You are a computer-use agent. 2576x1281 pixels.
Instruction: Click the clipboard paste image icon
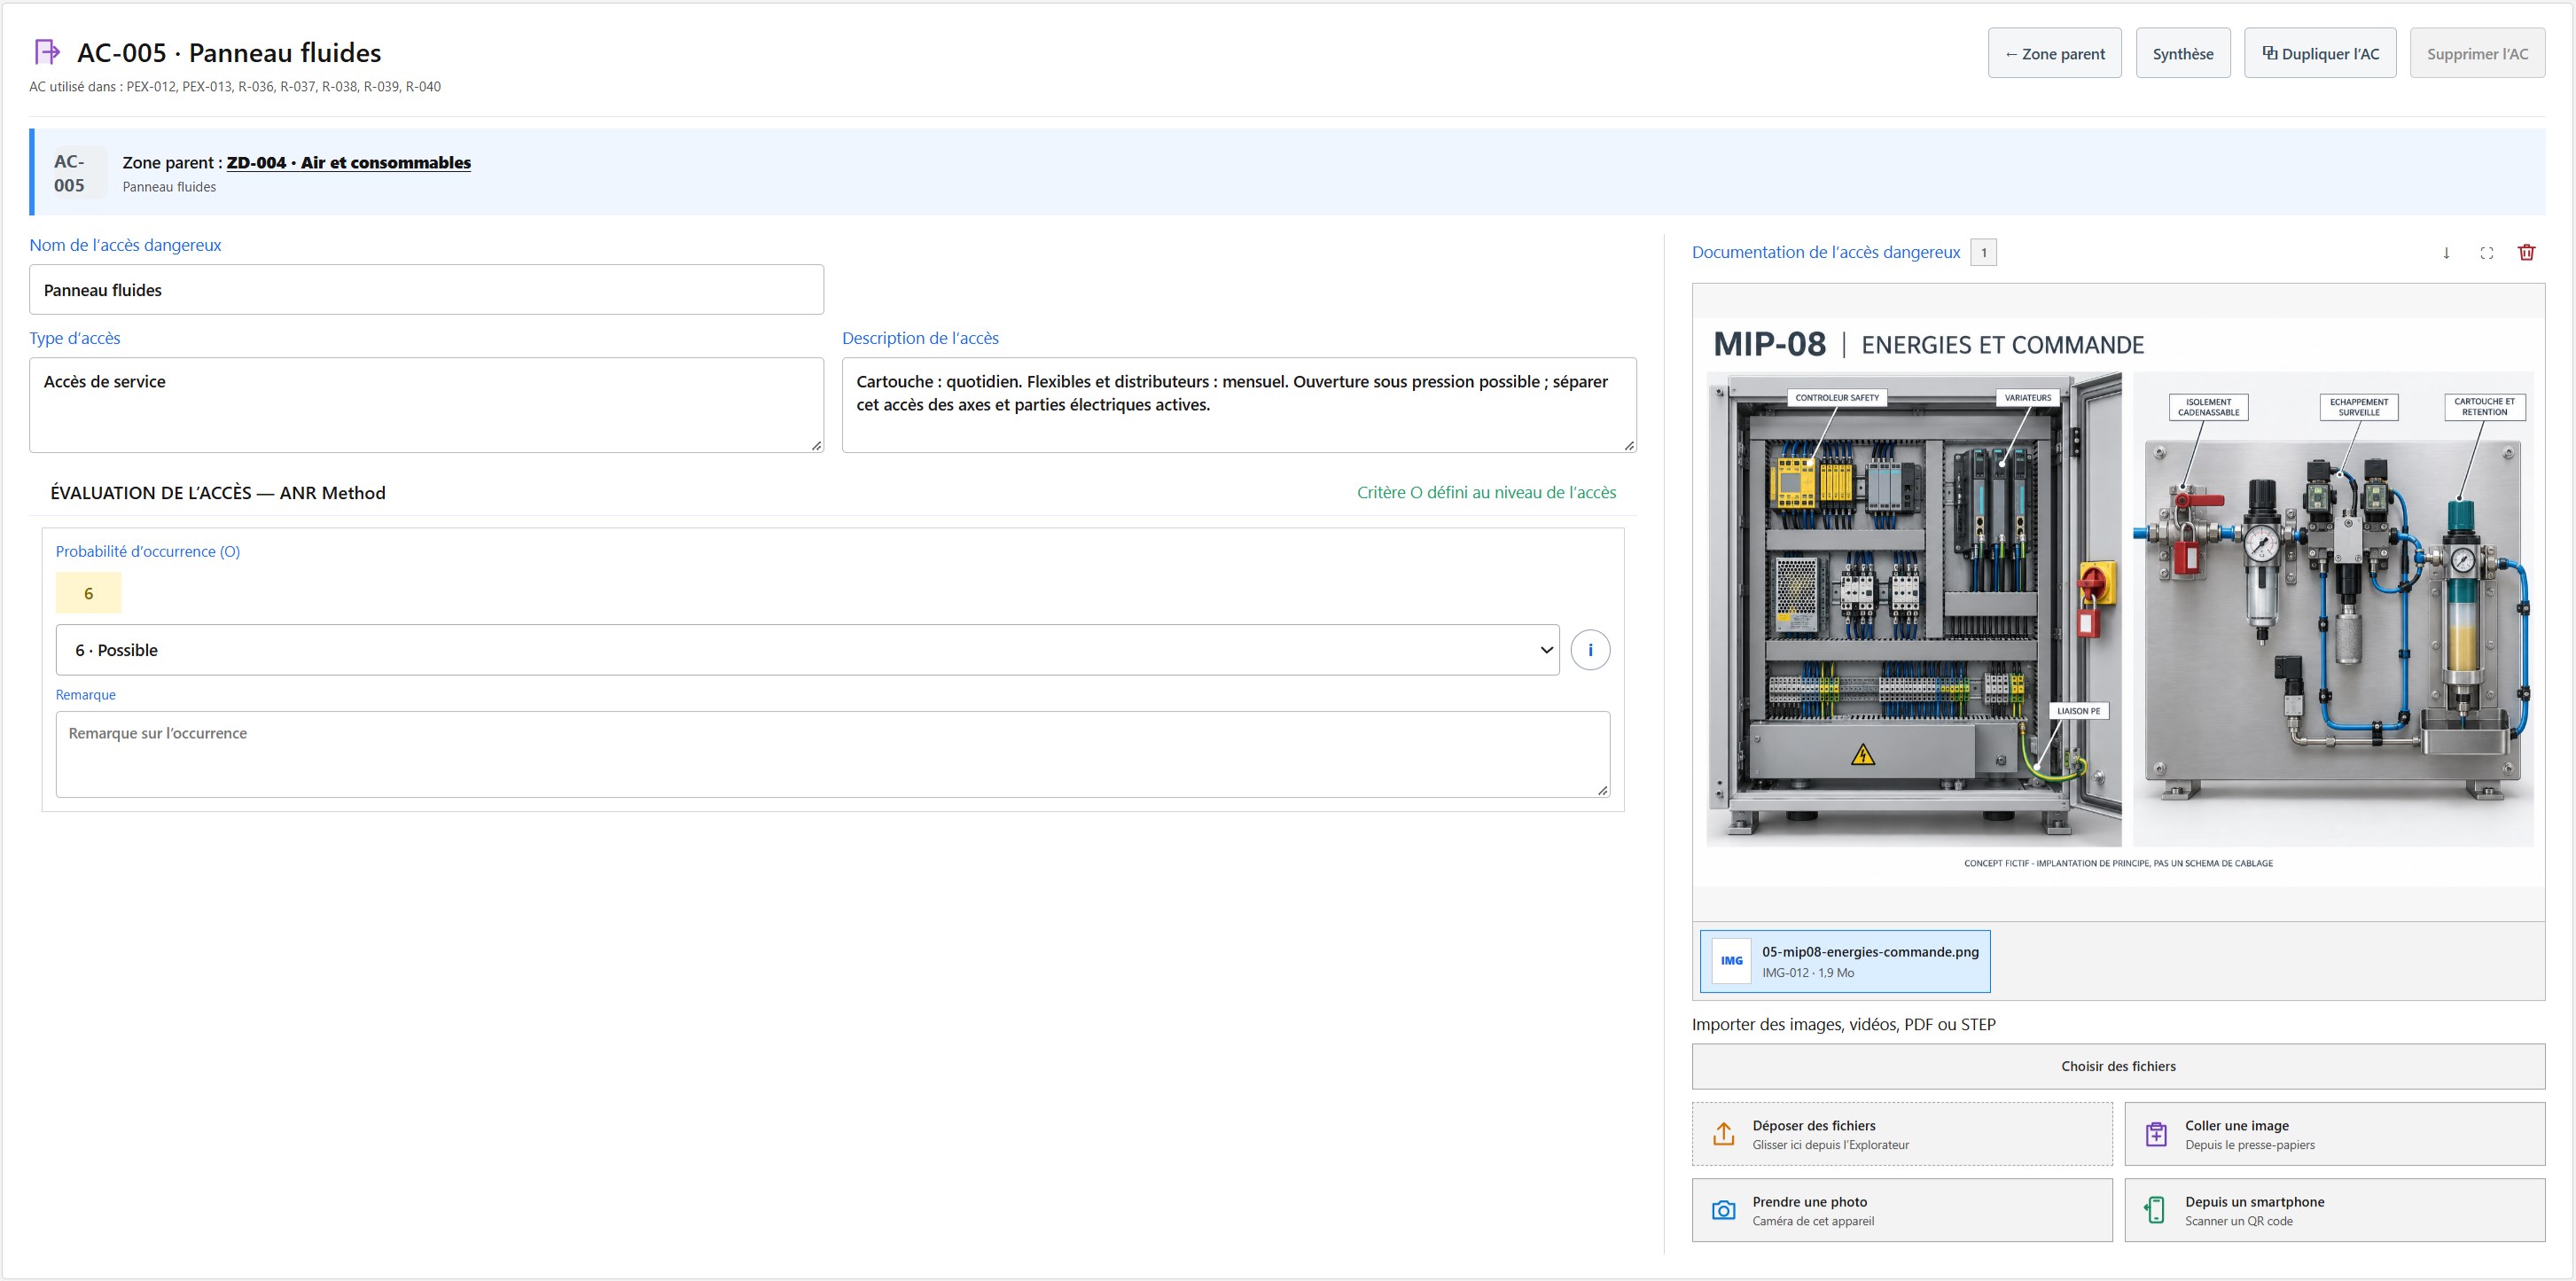click(x=2156, y=1134)
